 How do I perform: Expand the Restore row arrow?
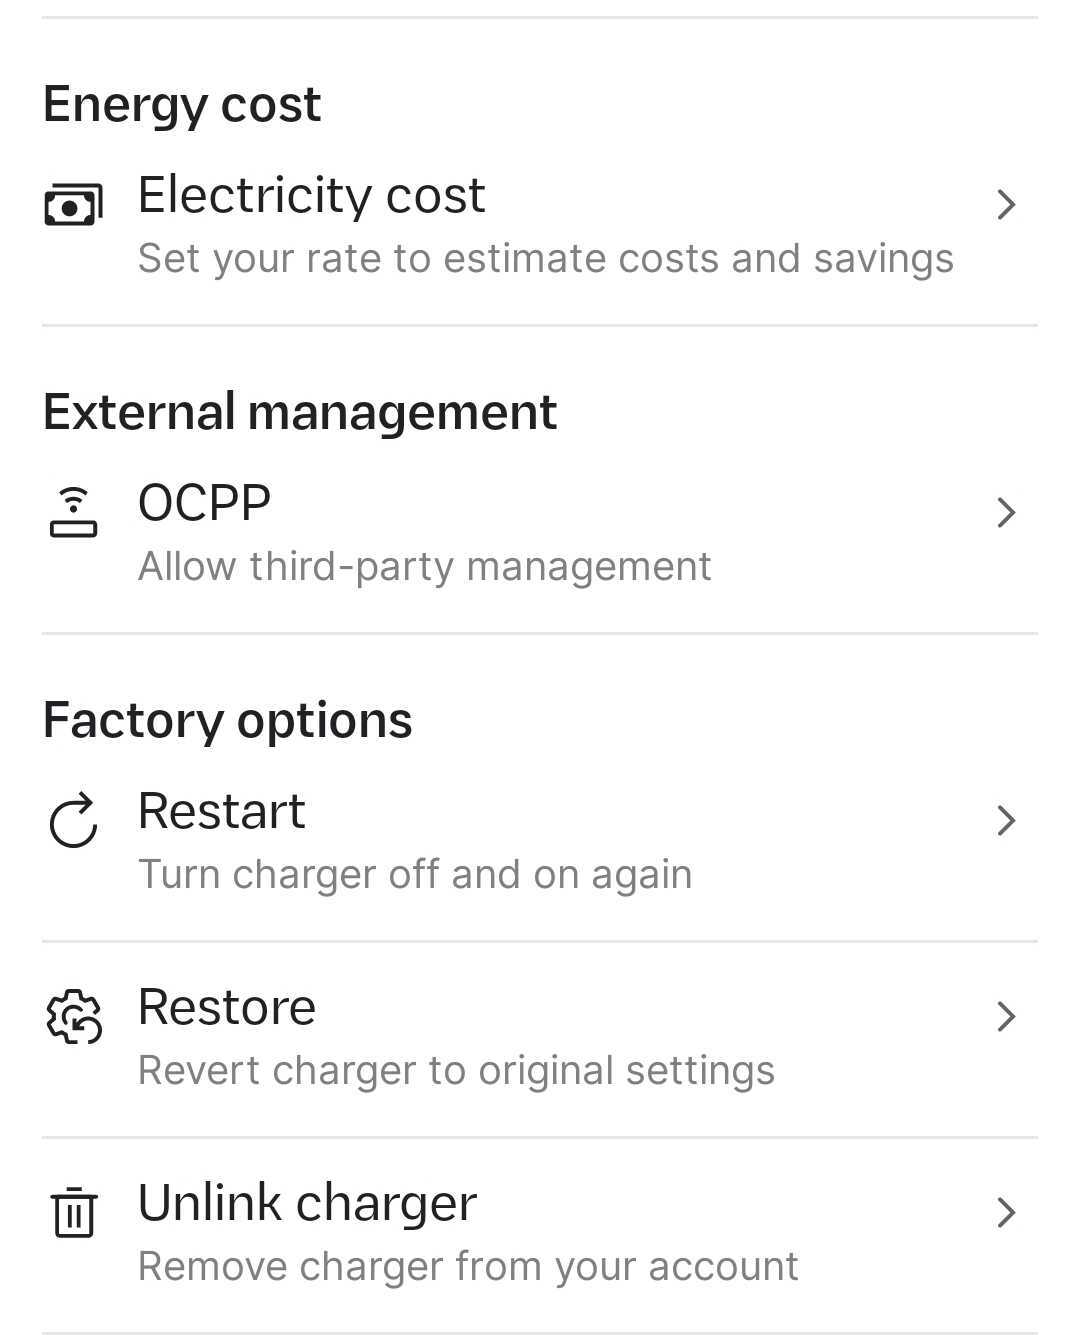pos(1006,1016)
